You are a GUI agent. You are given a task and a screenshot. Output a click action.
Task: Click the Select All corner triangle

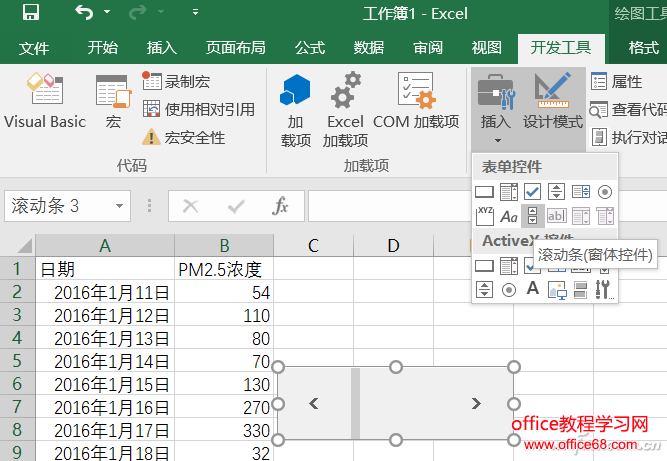coord(24,246)
